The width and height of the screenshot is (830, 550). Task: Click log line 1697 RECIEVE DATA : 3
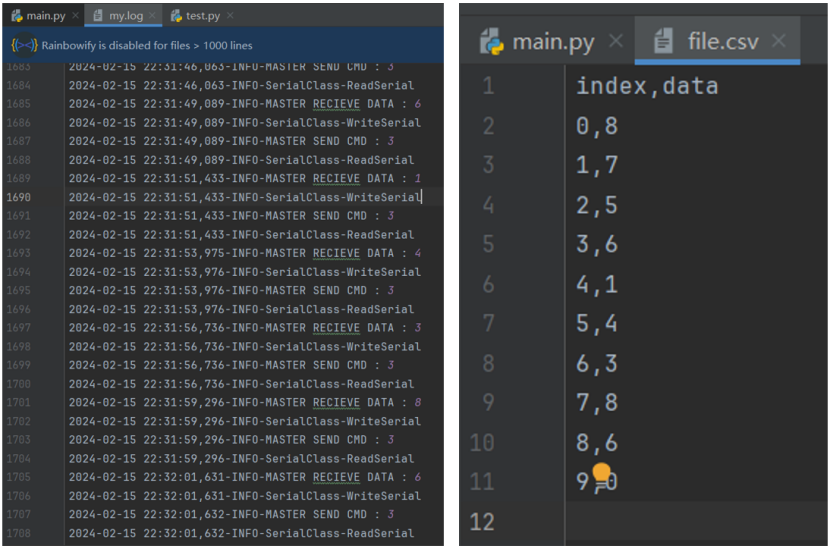[x=245, y=328]
